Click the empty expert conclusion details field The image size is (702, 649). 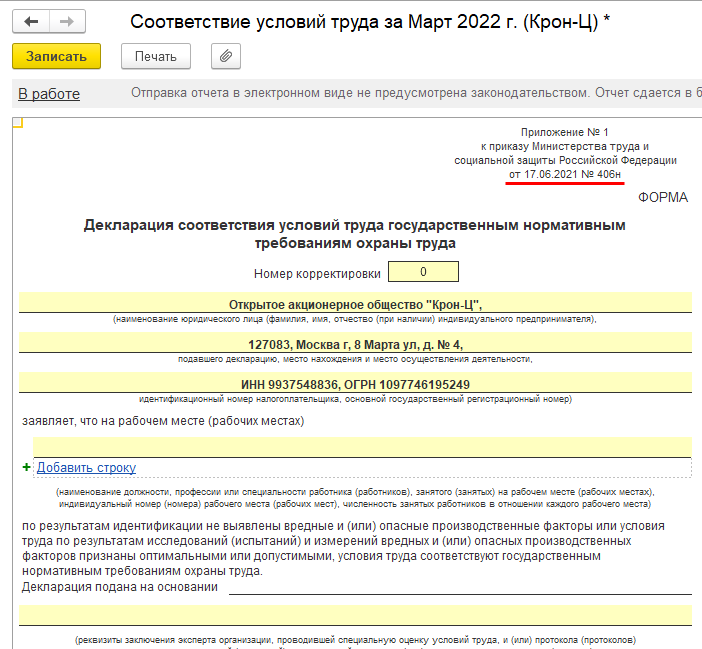(355, 615)
